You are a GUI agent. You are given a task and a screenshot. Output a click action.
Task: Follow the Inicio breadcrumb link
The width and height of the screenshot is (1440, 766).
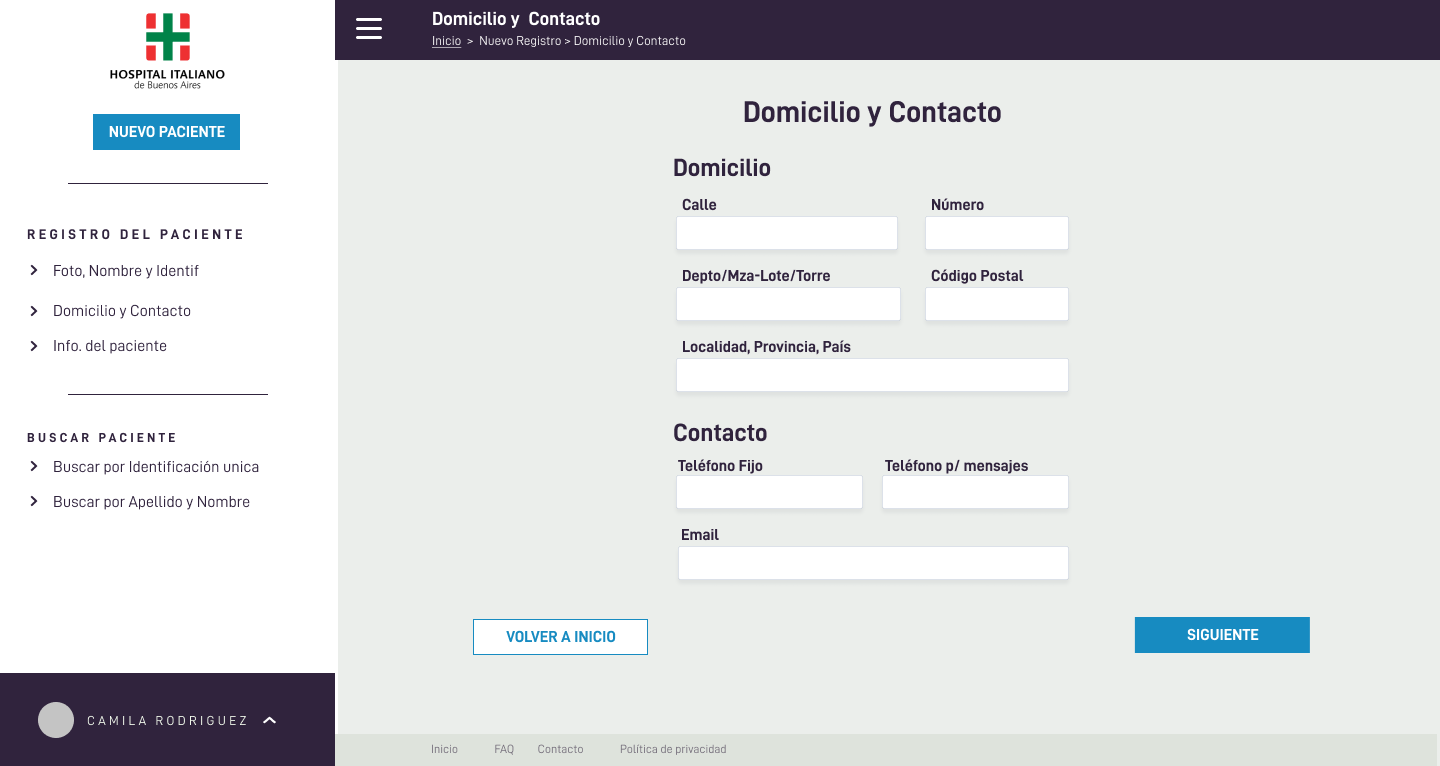click(446, 41)
